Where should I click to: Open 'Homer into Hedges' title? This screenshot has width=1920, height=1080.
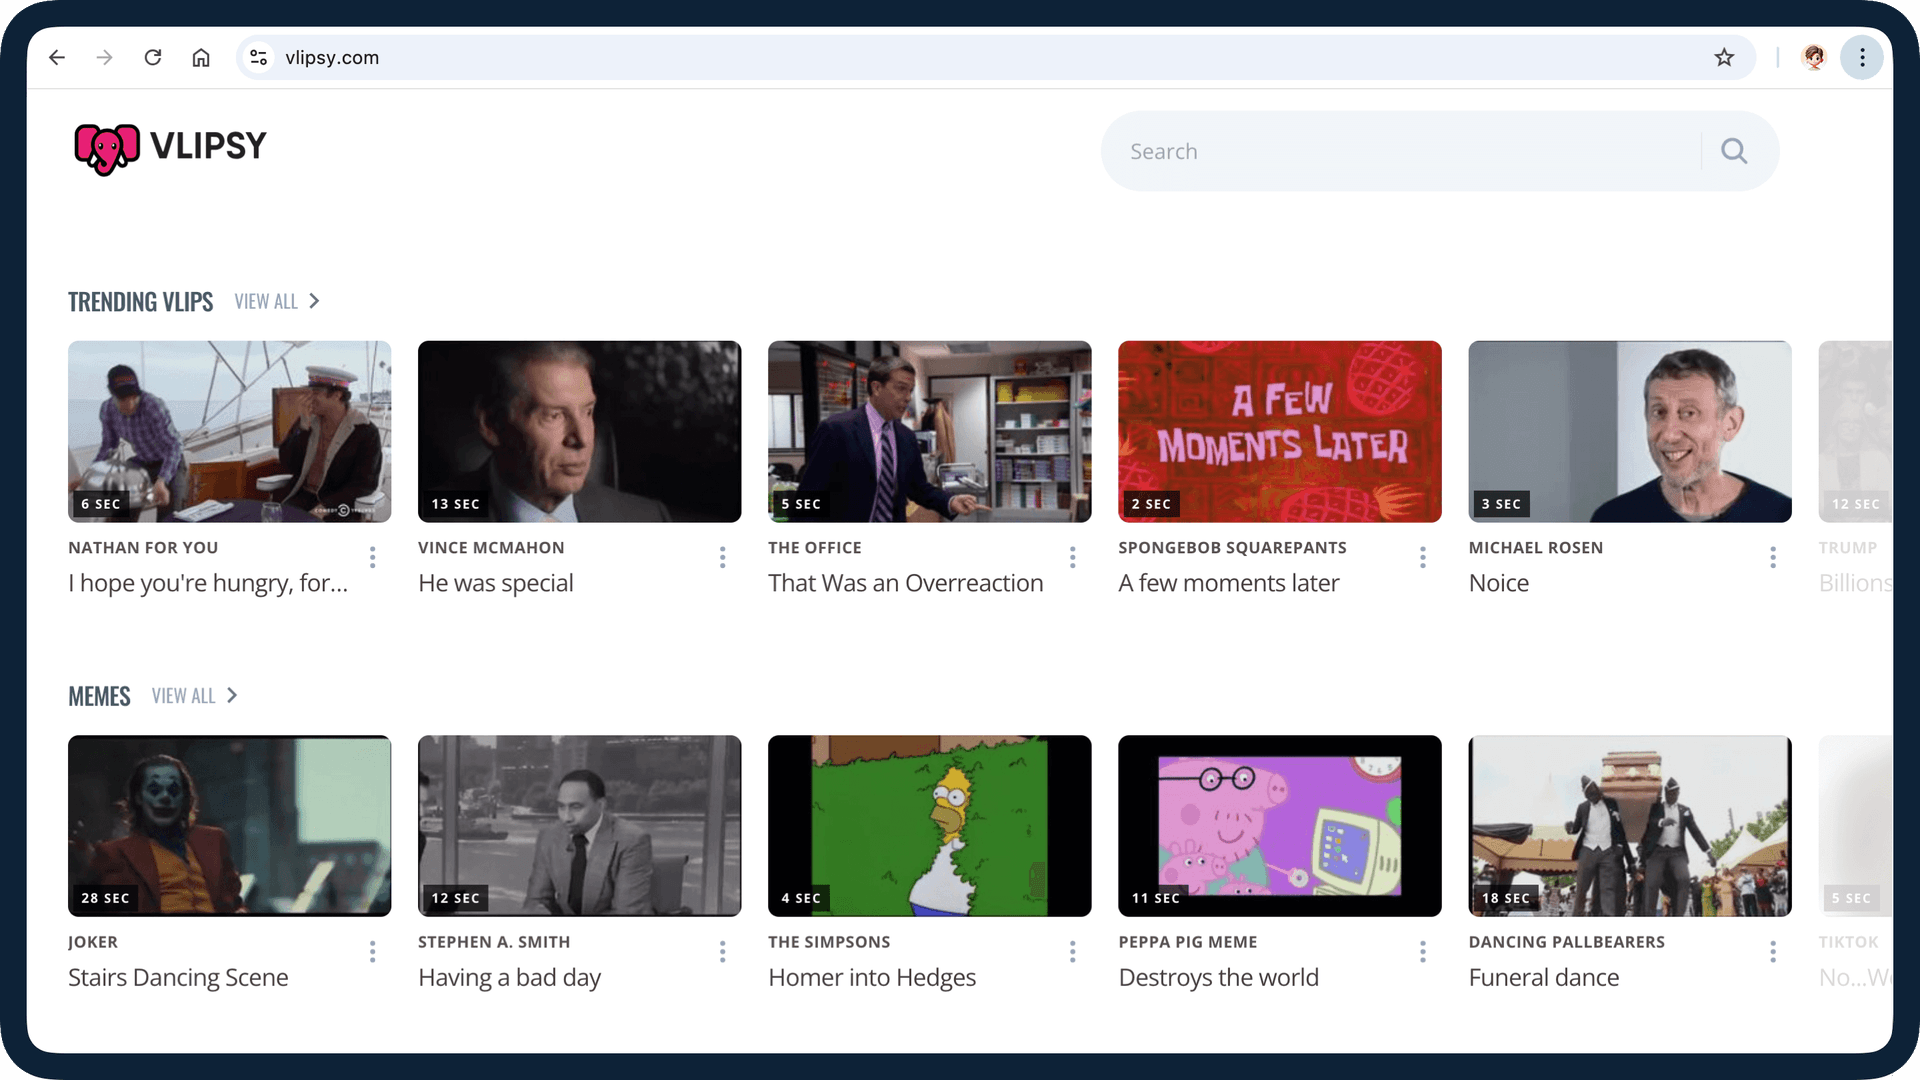[x=872, y=978]
